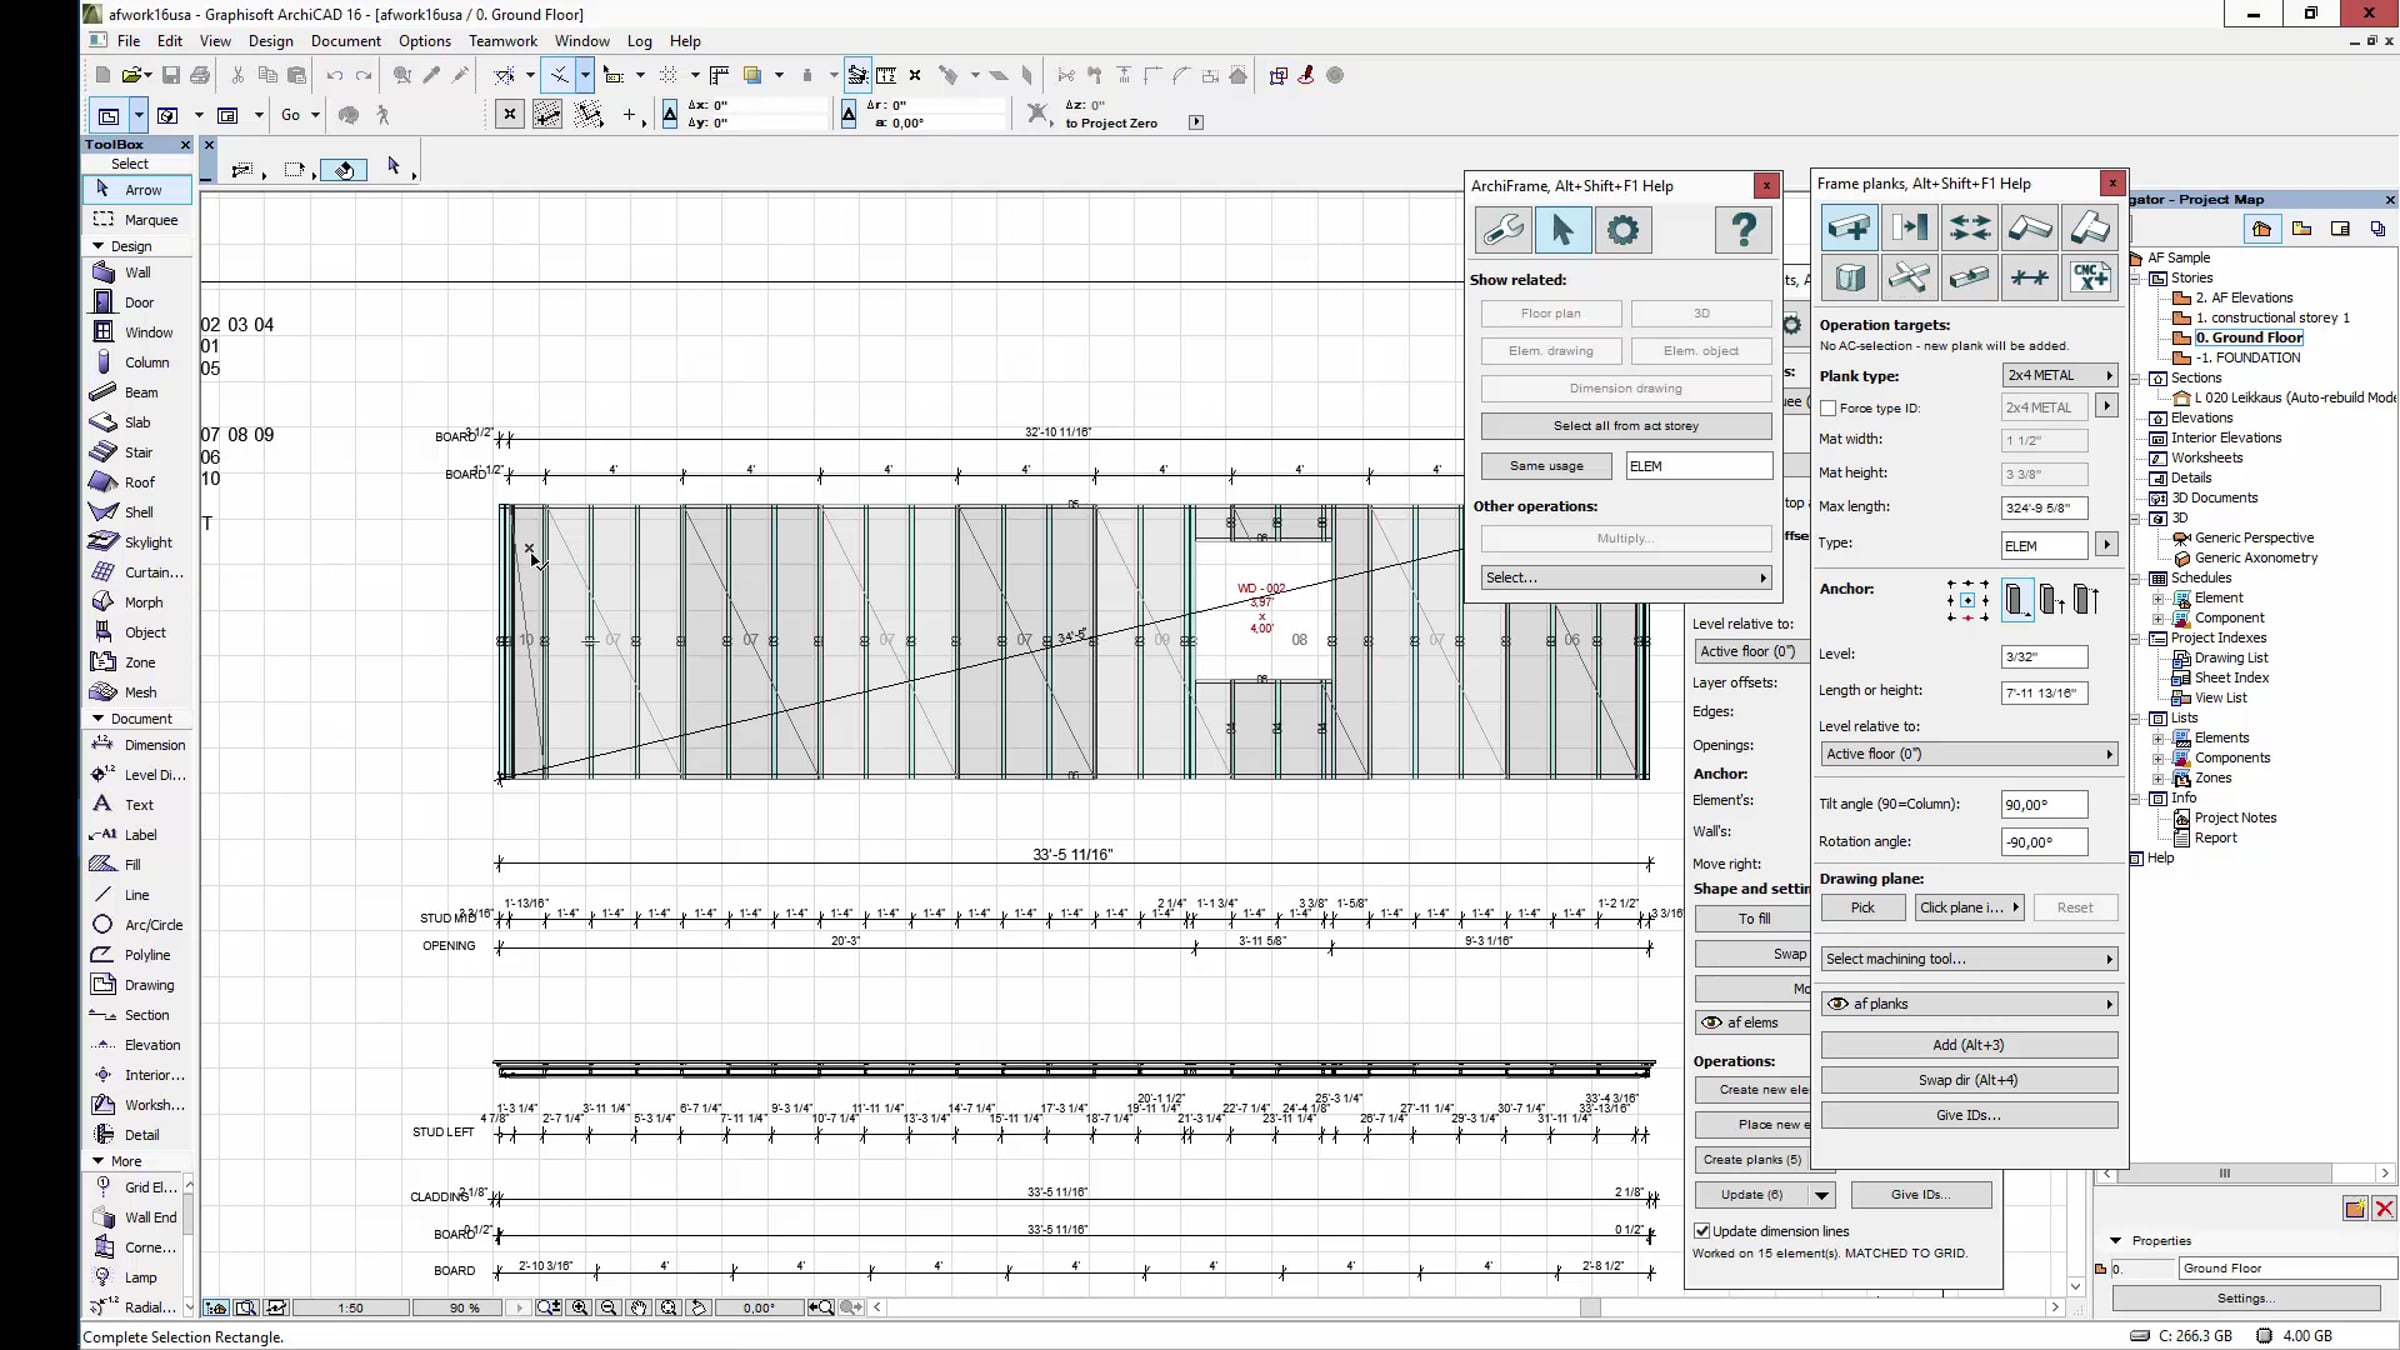Collapse the Design section in ToolBox

98,246
